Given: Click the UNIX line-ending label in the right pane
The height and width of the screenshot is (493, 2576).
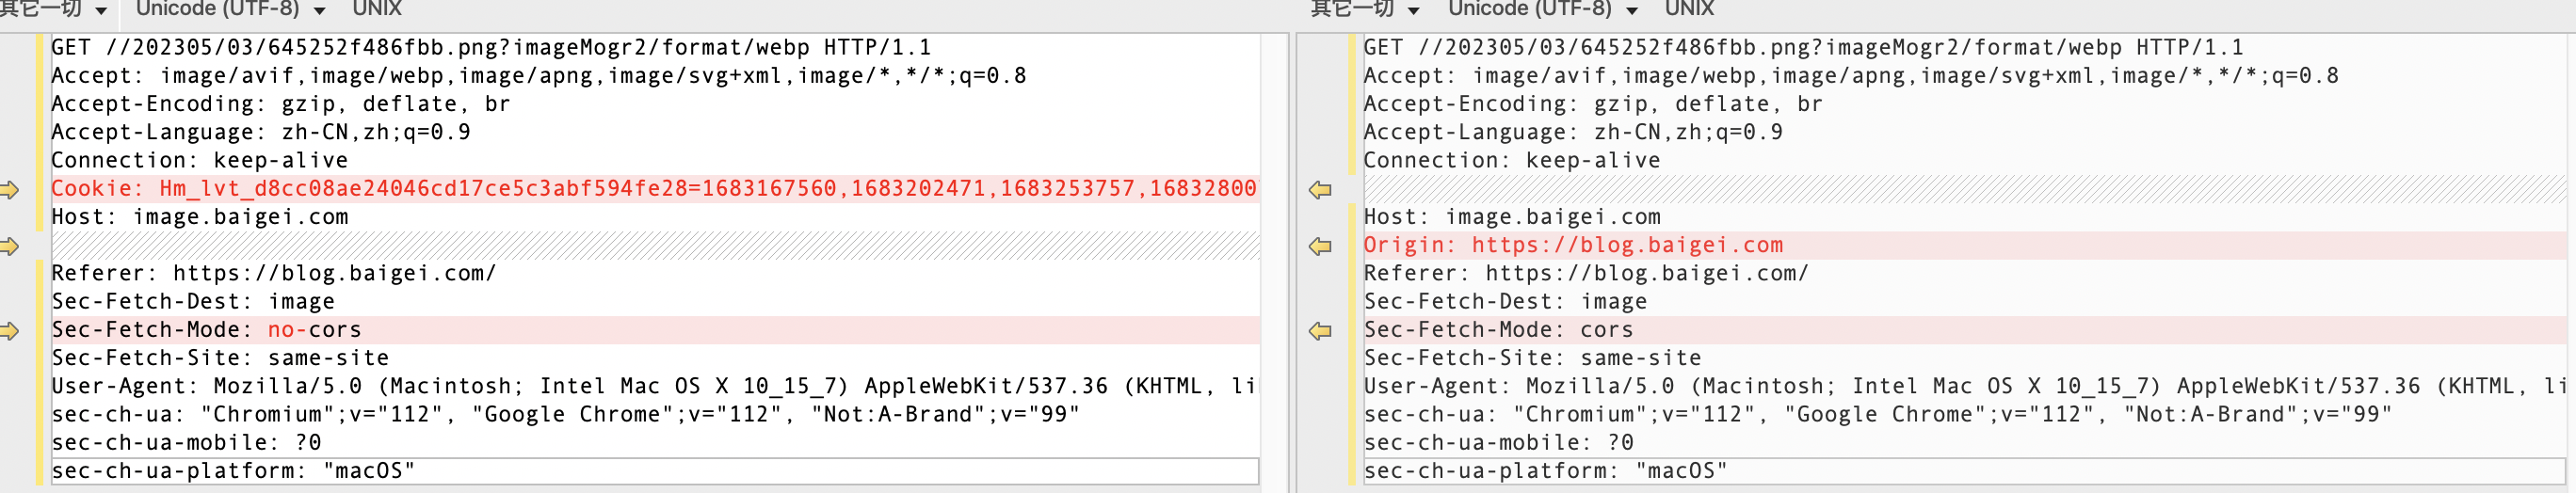Looking at the screenshot, I should coord(1689,9).
